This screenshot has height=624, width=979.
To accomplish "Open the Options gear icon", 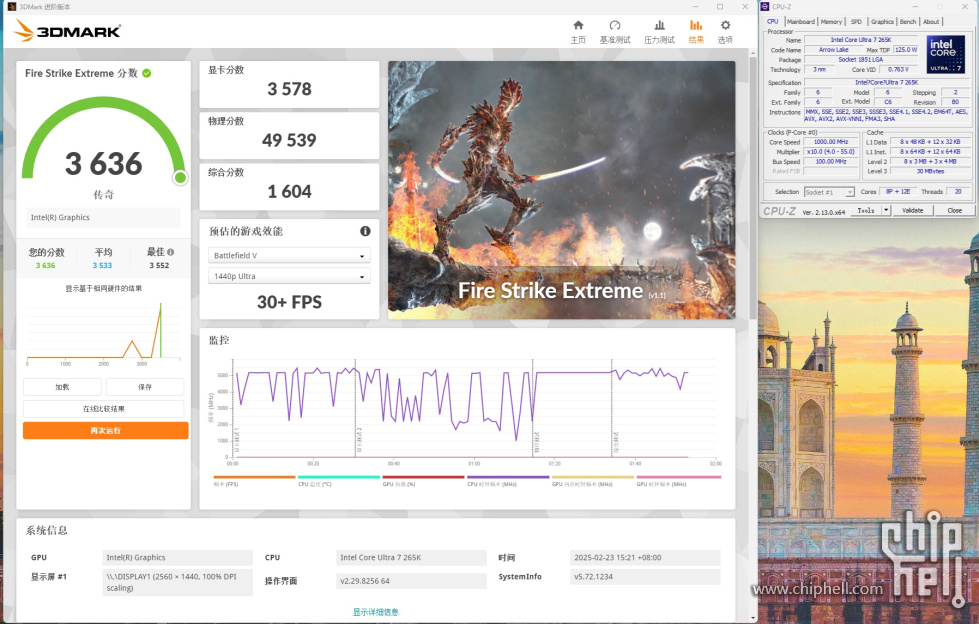I will (725, 26).
